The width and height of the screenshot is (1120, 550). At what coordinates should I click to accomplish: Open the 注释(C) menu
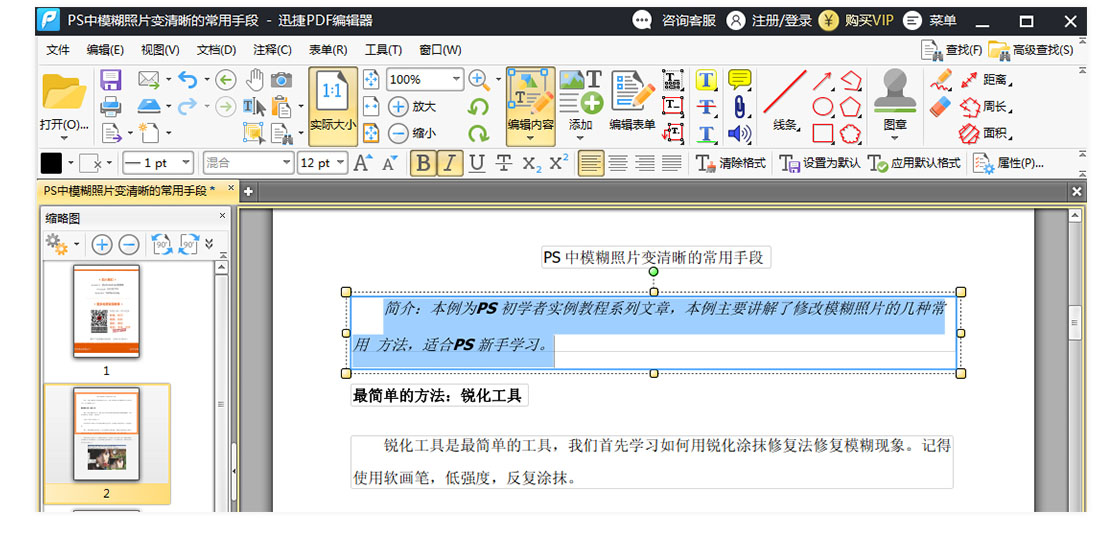pyautogui.click(x=272, y=50)
